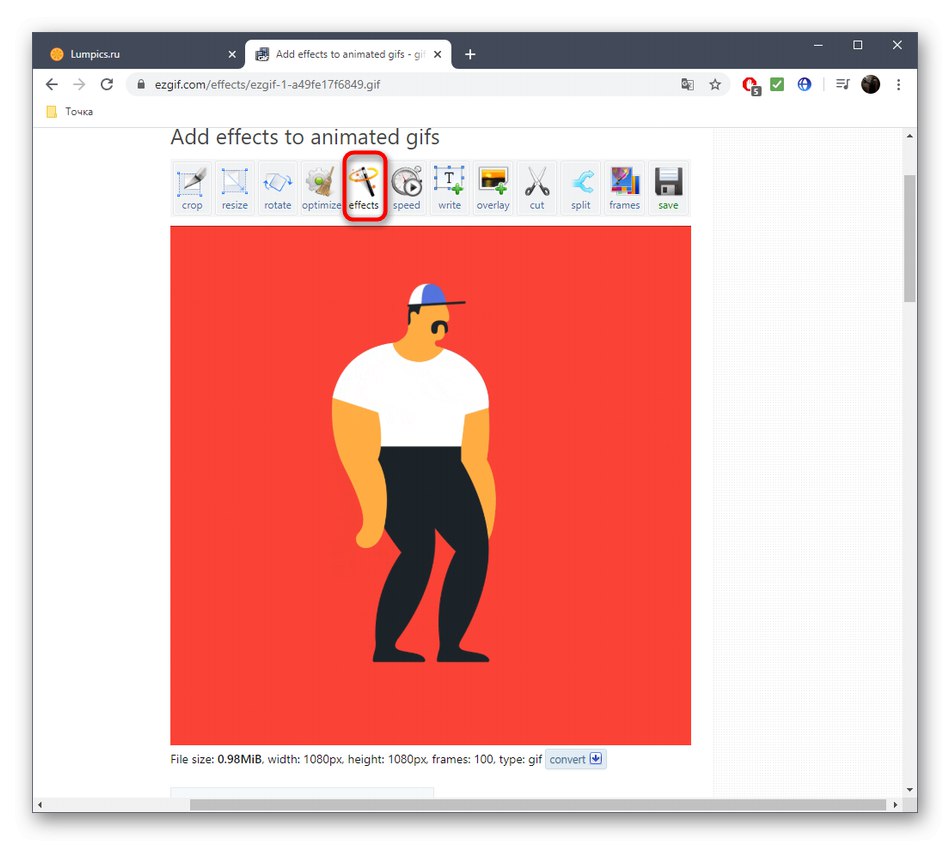Image resolution: width=950 pixels, height=845 pixels.
Task: Select the write tool to add text
Action: [x=449, y=188]
